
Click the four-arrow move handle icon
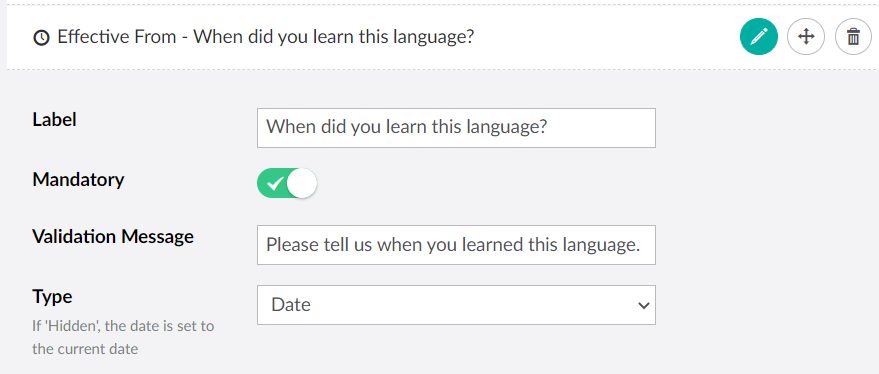click(806, 37)
